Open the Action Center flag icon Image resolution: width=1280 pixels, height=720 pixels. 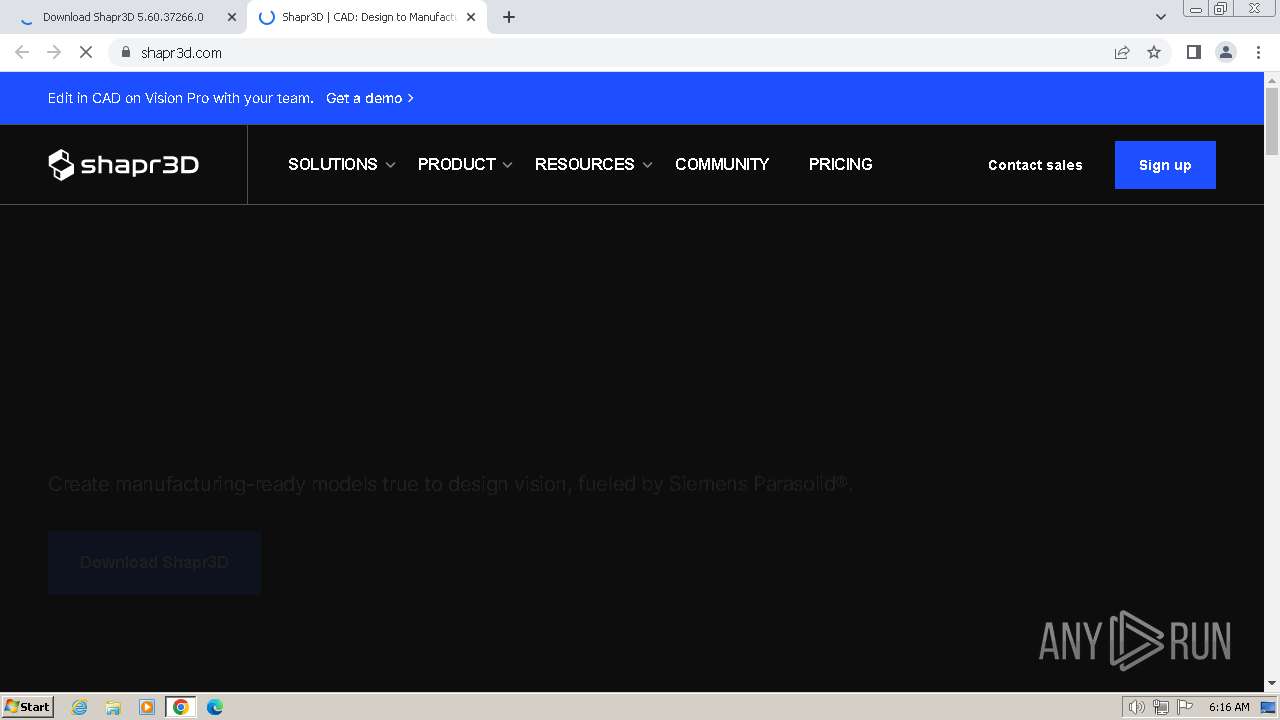click(1185, 707)
